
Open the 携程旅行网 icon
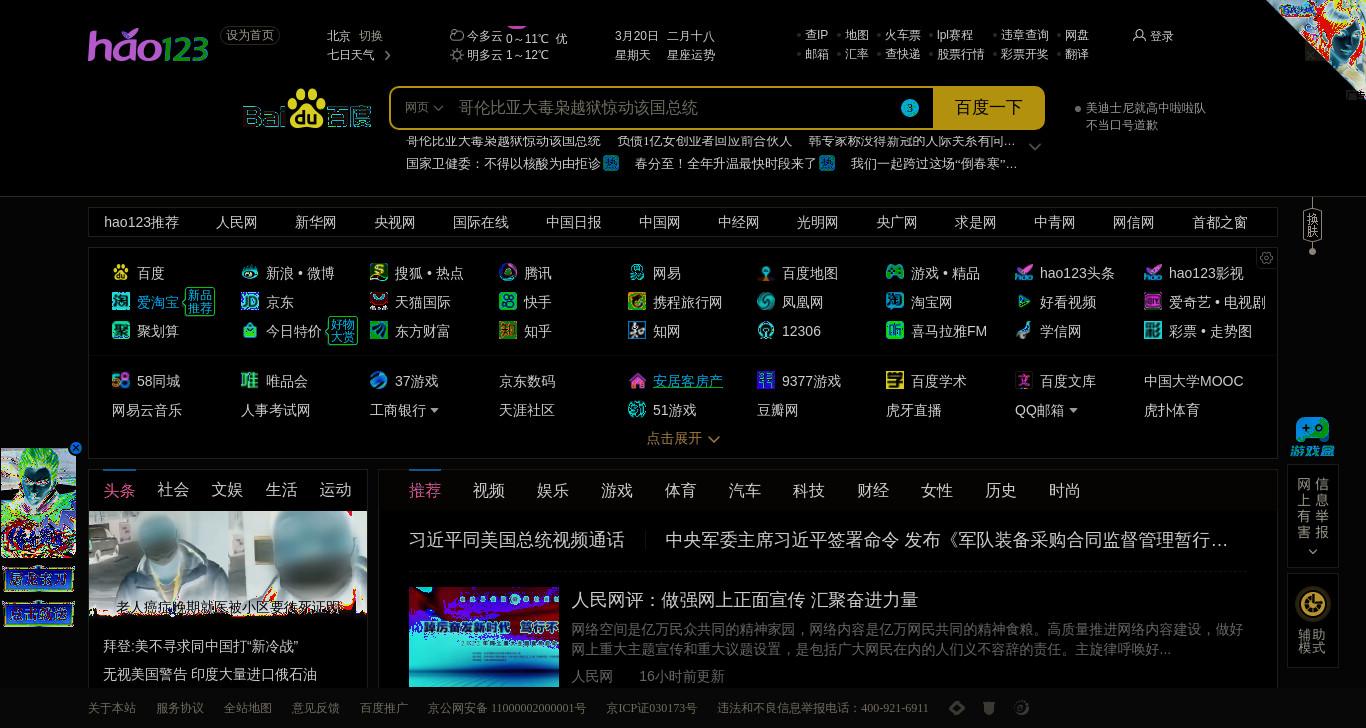click(x=637, y=301)
